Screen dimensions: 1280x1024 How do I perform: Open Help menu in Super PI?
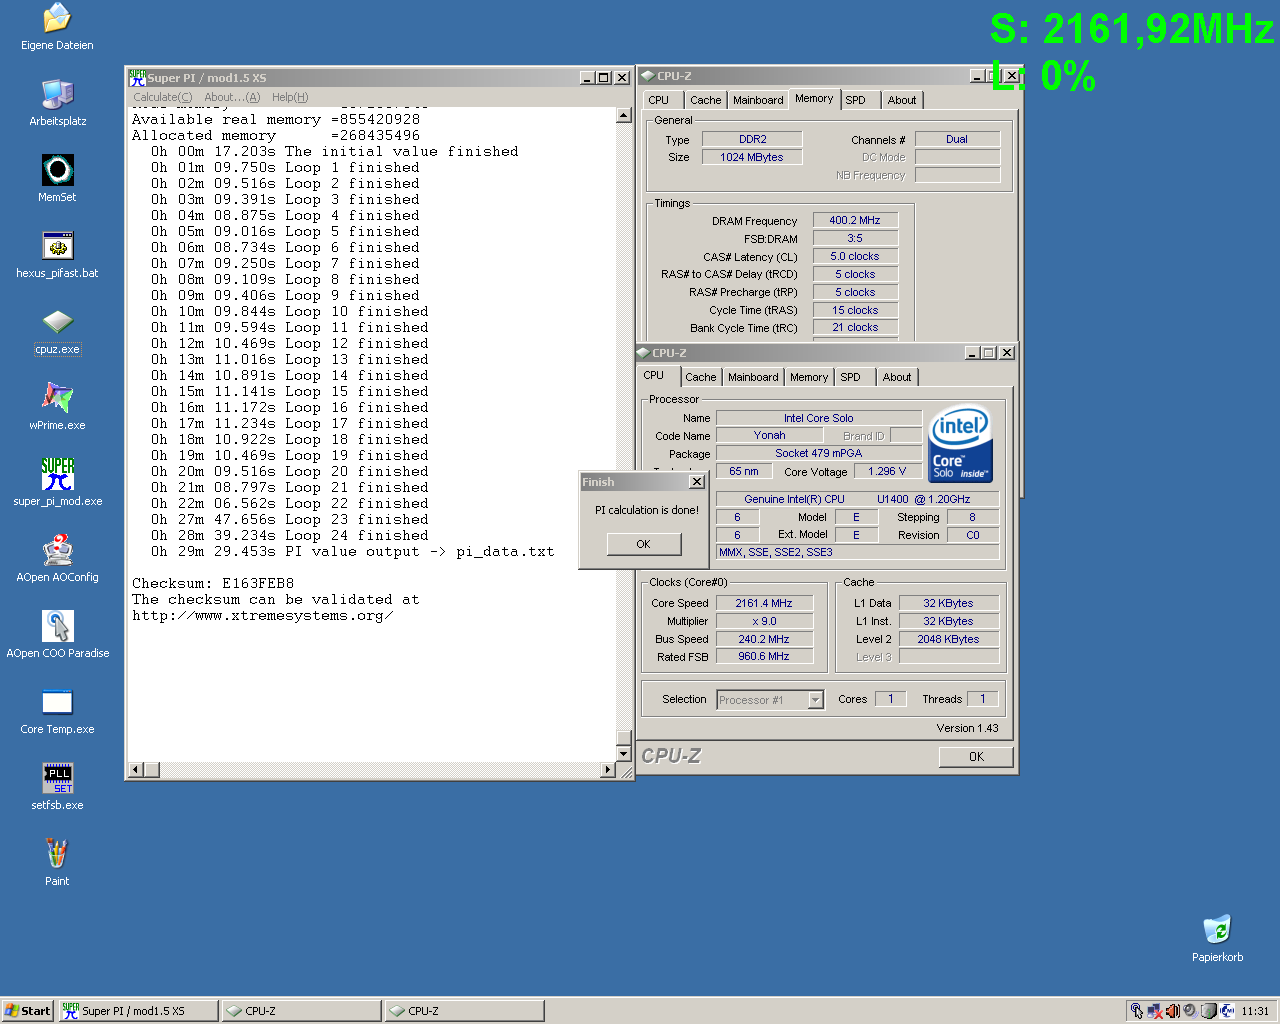coord(290,97)
